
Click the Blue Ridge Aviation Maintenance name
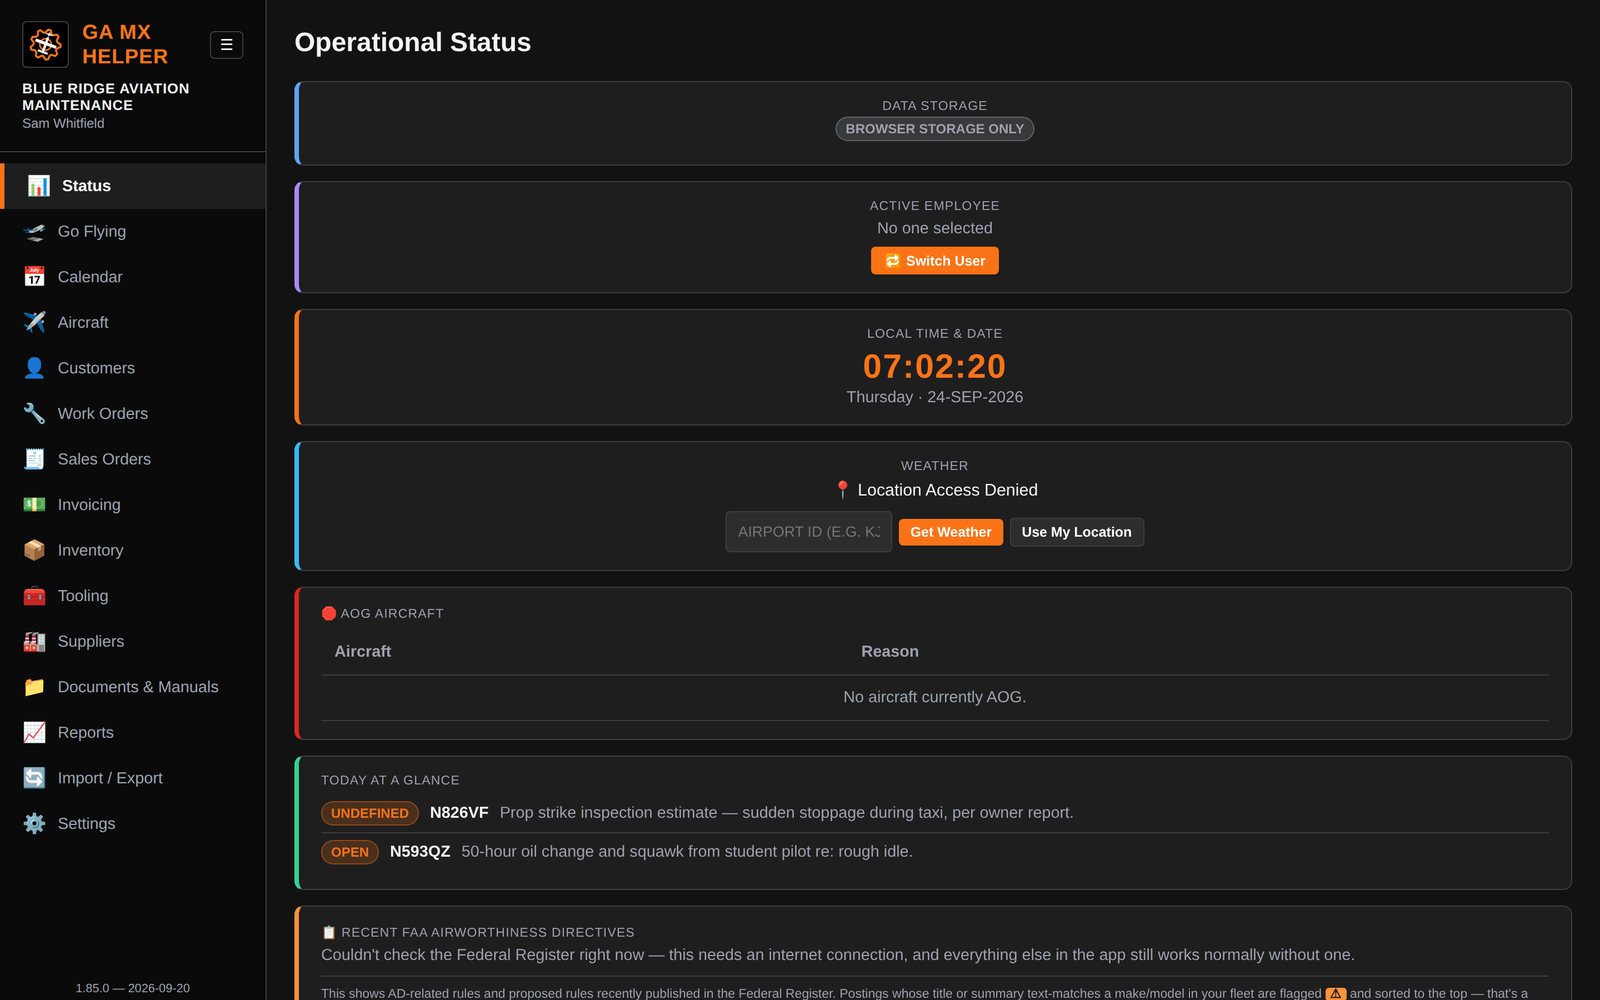[x=106, y=97]
